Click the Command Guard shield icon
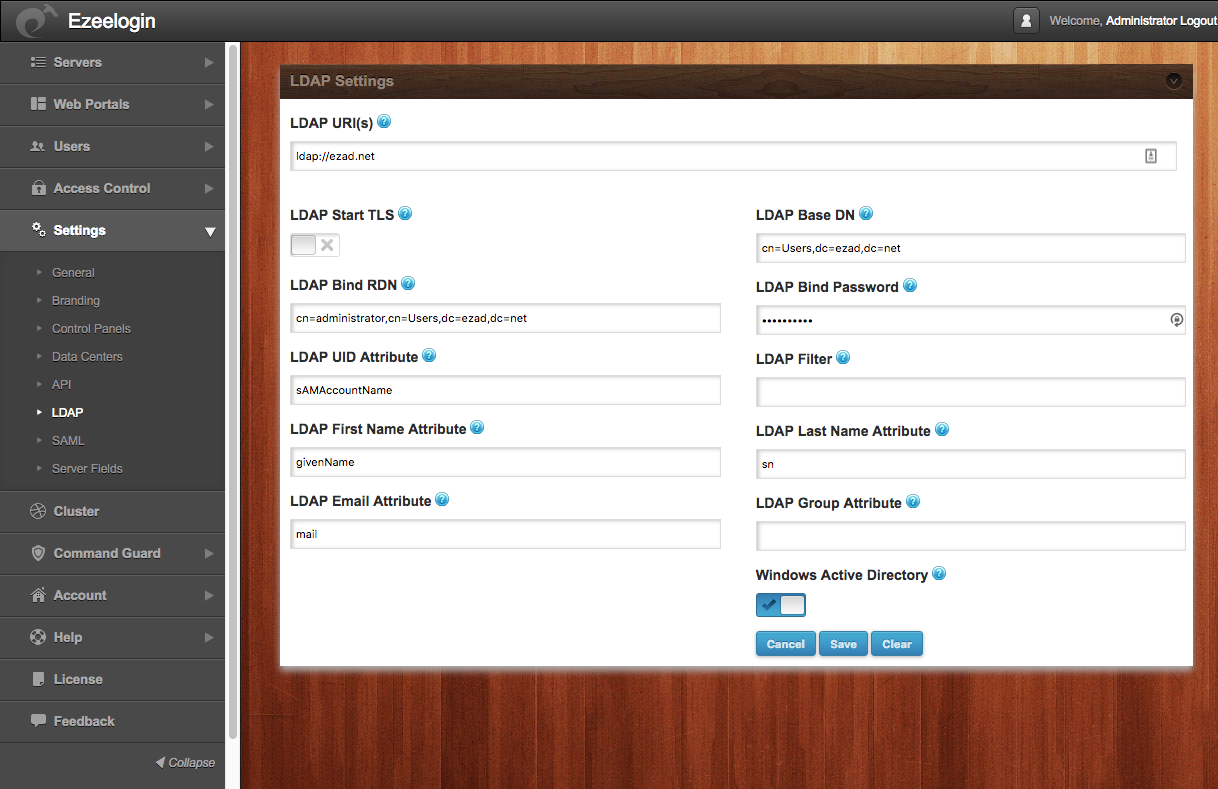Viewport: 1218px width, 789px height. pyautogui.click(x=39, y=553)
